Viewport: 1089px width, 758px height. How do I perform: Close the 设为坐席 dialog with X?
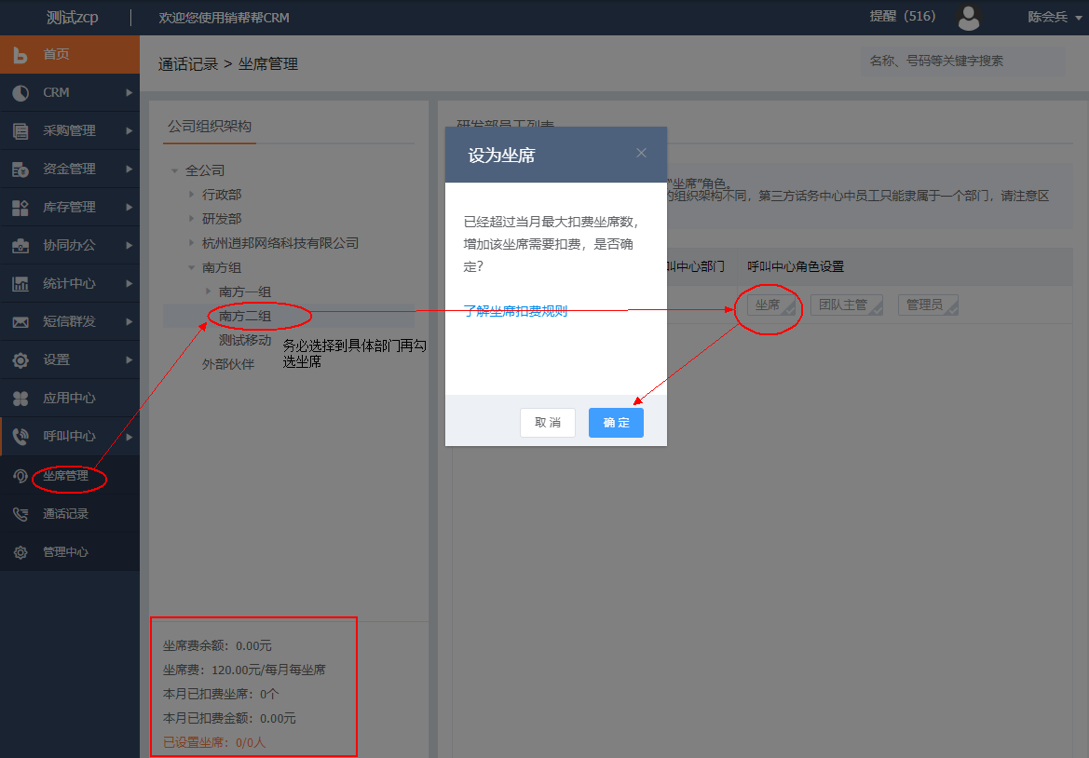(641, 153)
